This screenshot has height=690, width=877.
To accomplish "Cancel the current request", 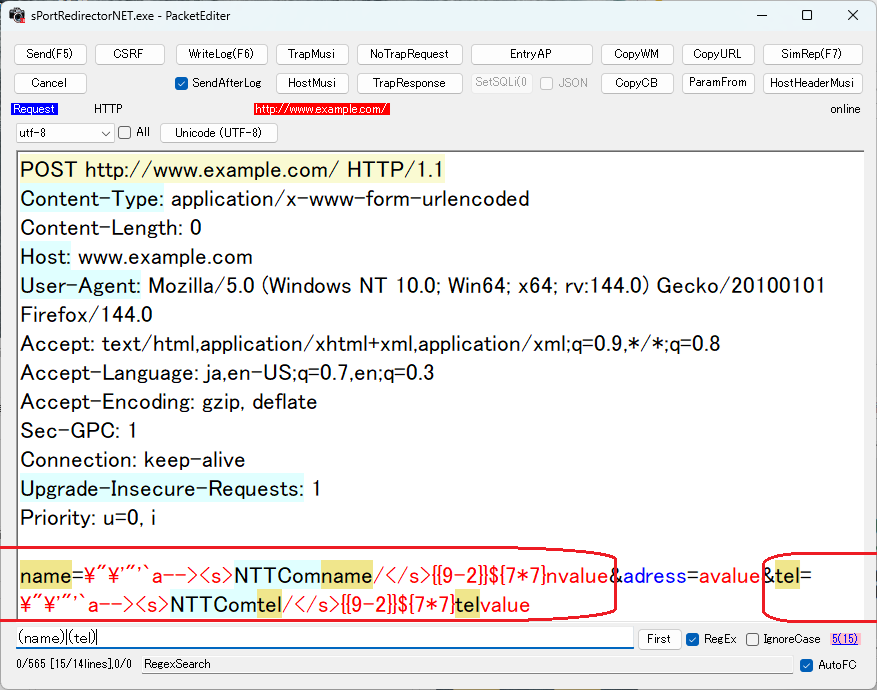I will 50,83.
